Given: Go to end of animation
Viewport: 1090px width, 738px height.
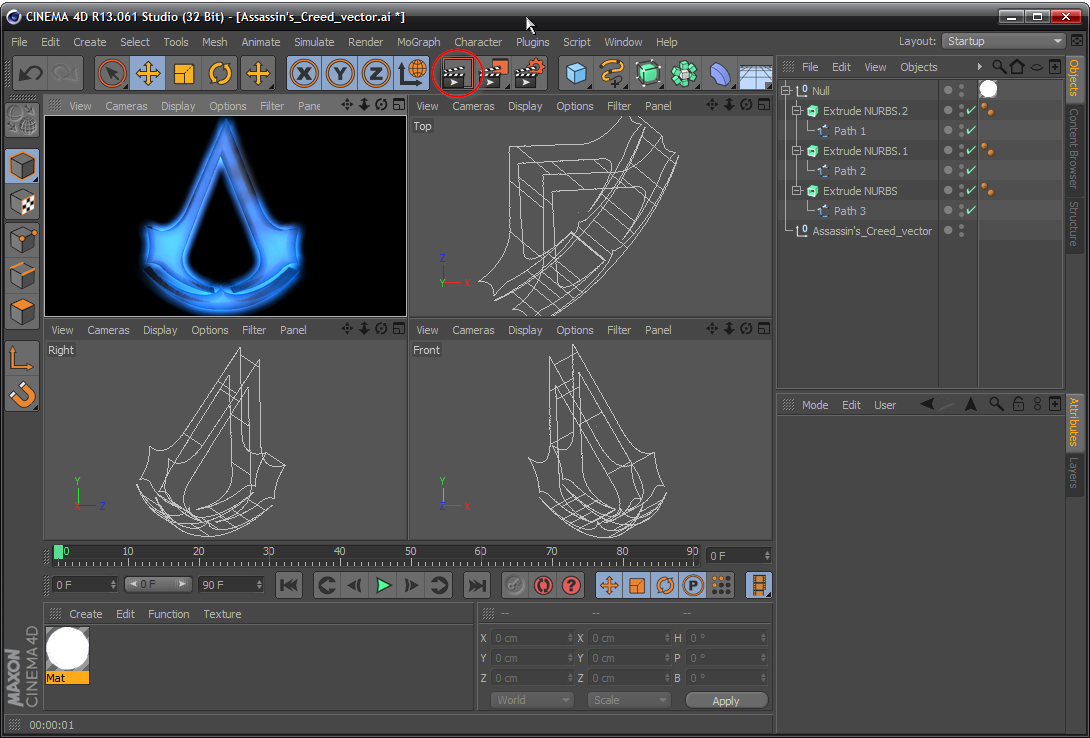Looking at the screenshot, I should [x=477, y=586].
